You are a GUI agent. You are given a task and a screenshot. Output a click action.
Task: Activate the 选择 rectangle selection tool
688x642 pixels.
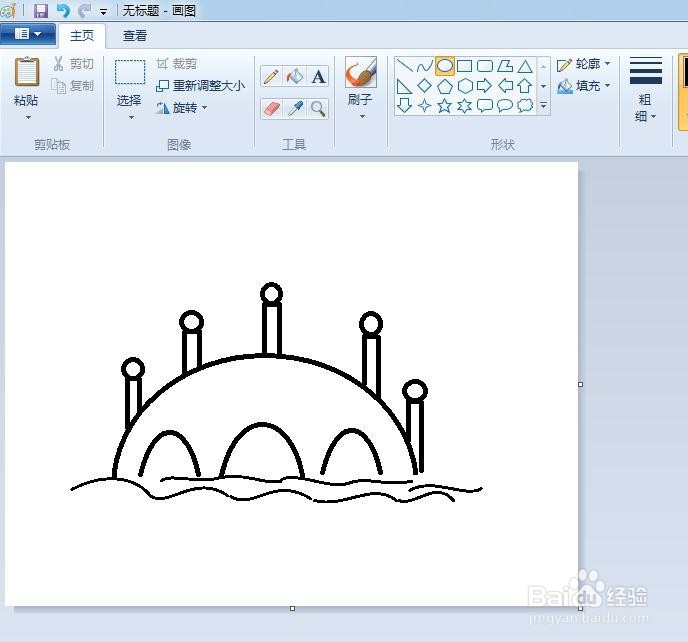(130, 72)
